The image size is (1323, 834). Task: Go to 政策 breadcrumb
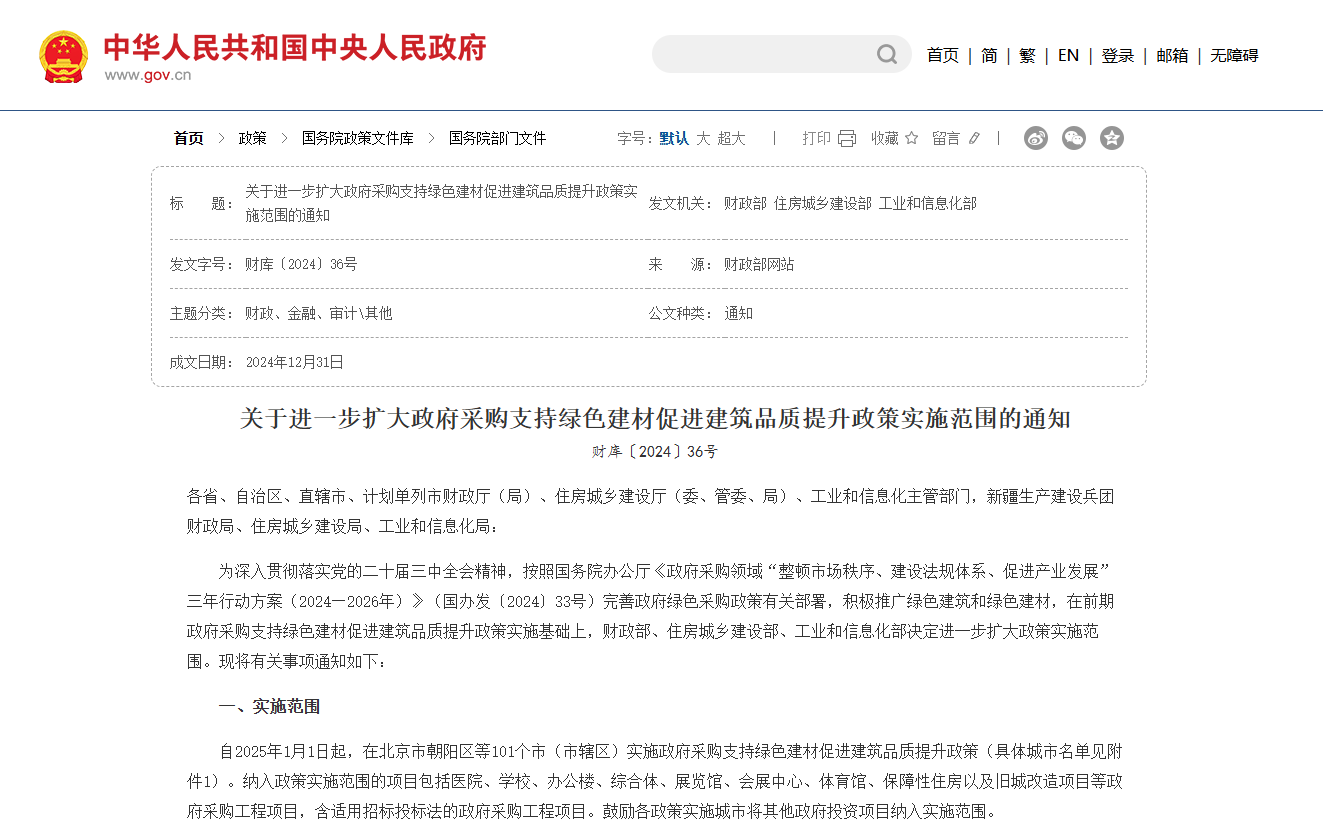click(x=252, y=138)
